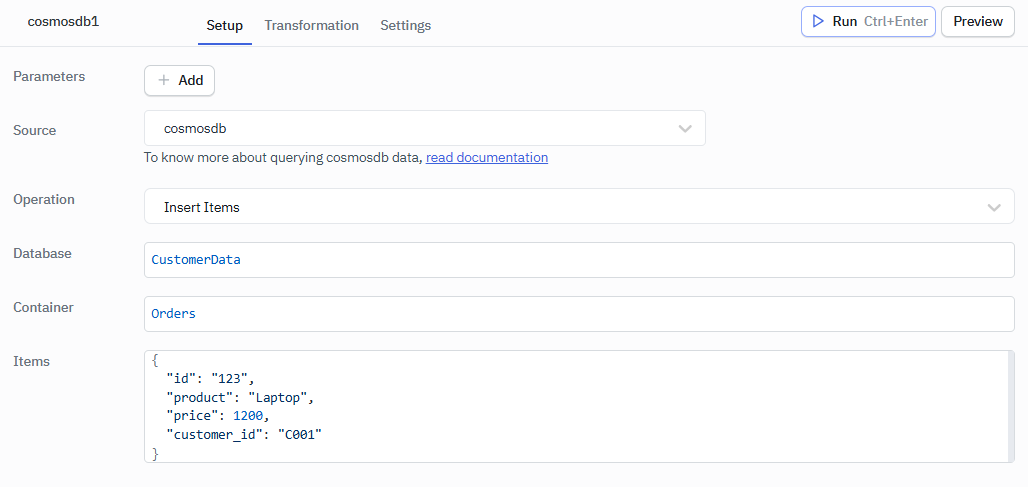Place cursor on the "price": 1200 line
The image size is (1028, 487).
coord(218,416)
